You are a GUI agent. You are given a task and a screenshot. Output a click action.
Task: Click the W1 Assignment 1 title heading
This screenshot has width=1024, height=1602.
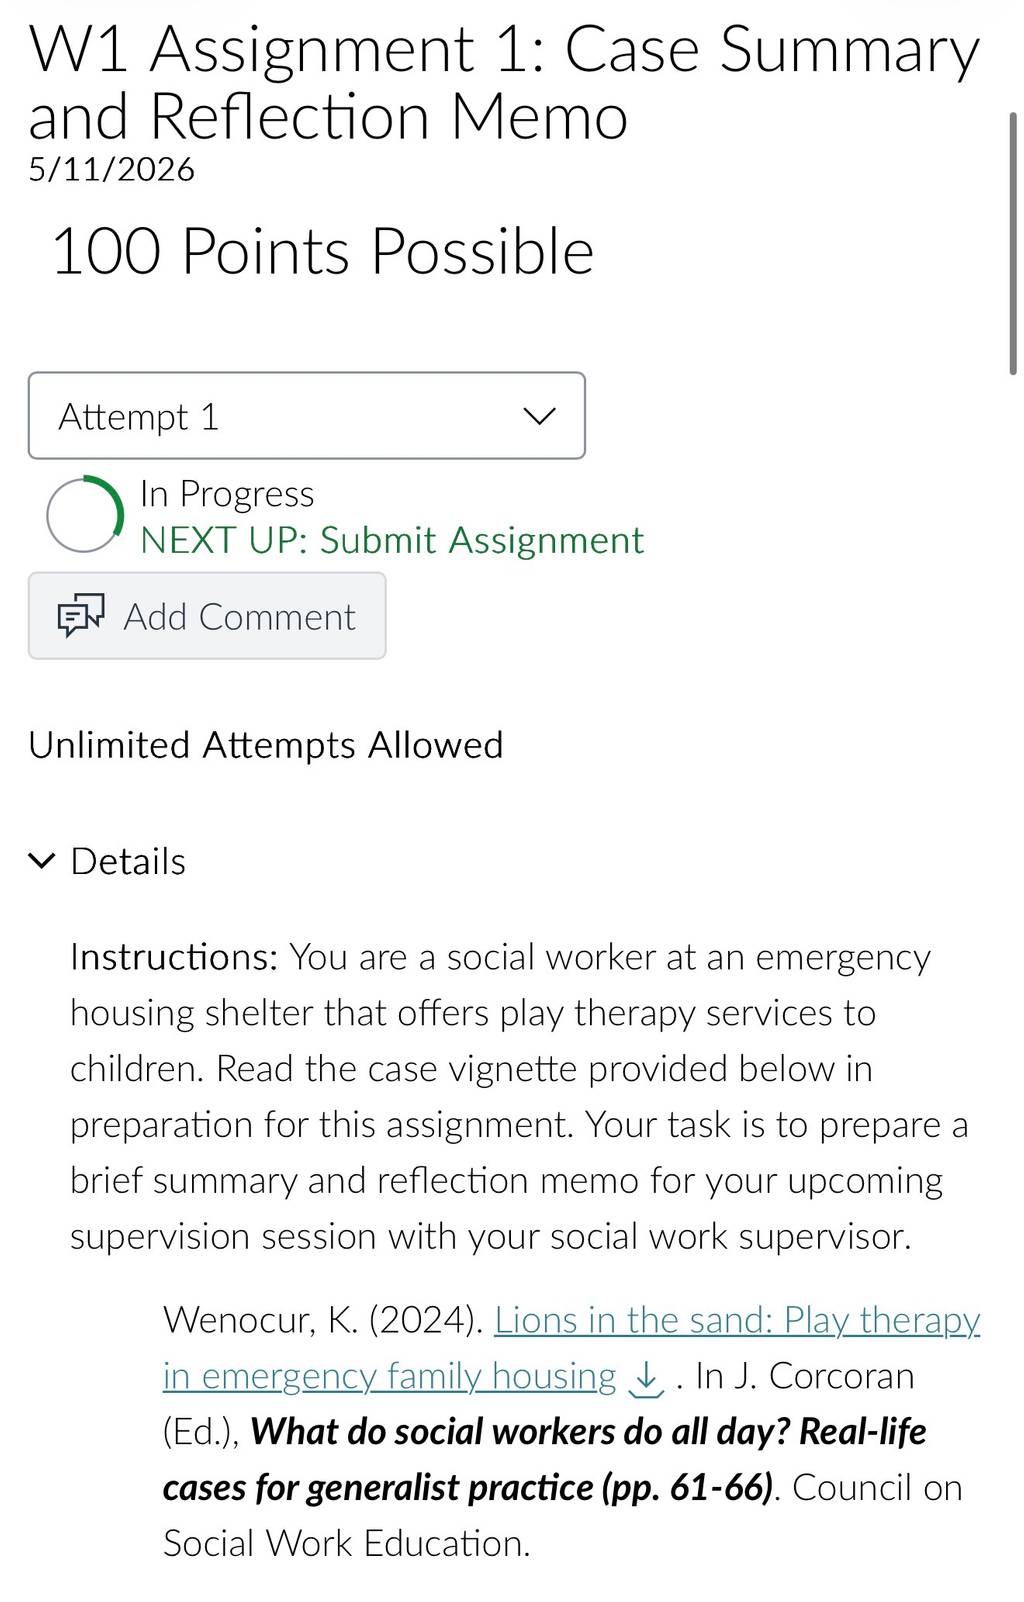click(504, 83)
